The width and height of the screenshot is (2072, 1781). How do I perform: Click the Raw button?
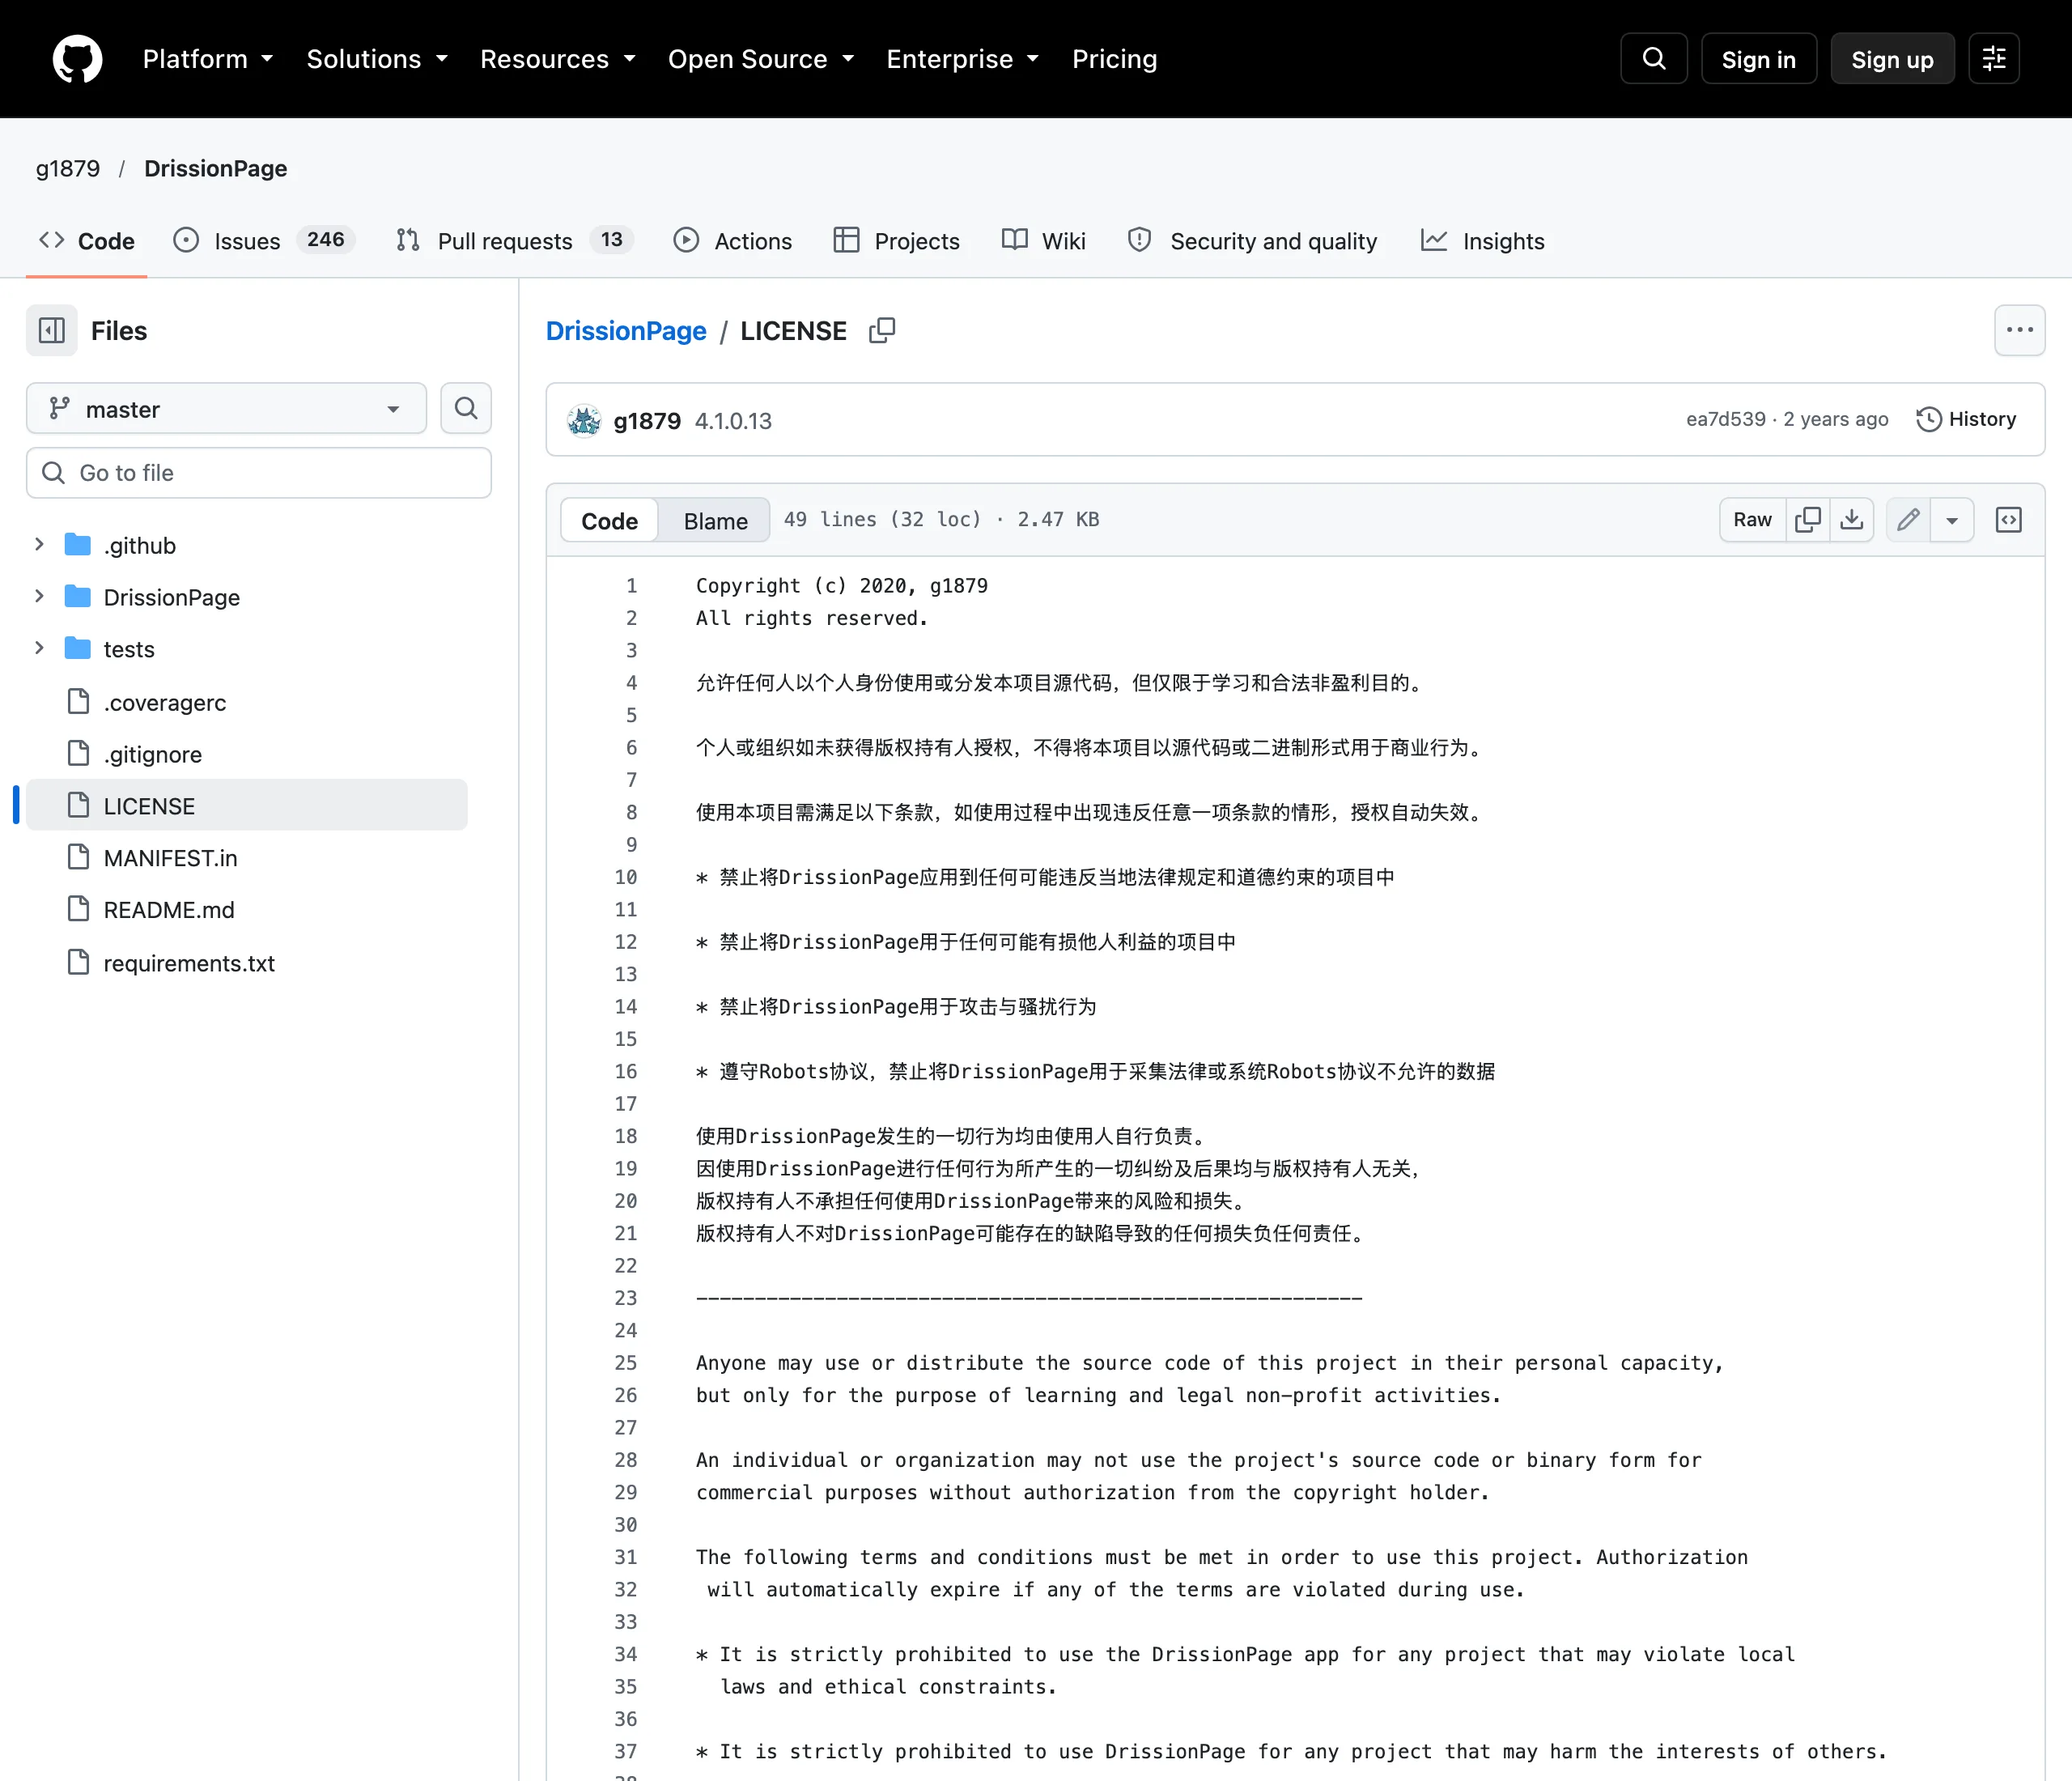point(1752,520)
